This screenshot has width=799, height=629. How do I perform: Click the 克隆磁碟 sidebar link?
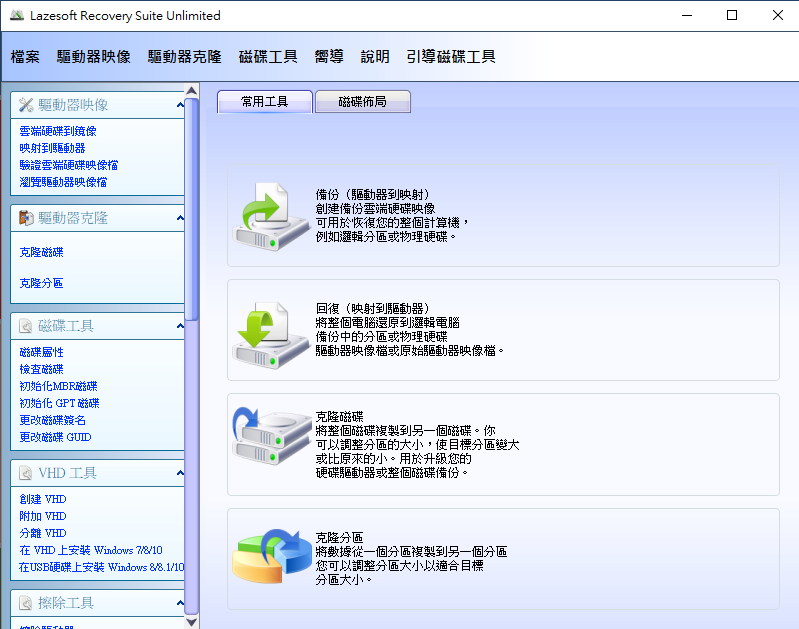tap(41, 252)
